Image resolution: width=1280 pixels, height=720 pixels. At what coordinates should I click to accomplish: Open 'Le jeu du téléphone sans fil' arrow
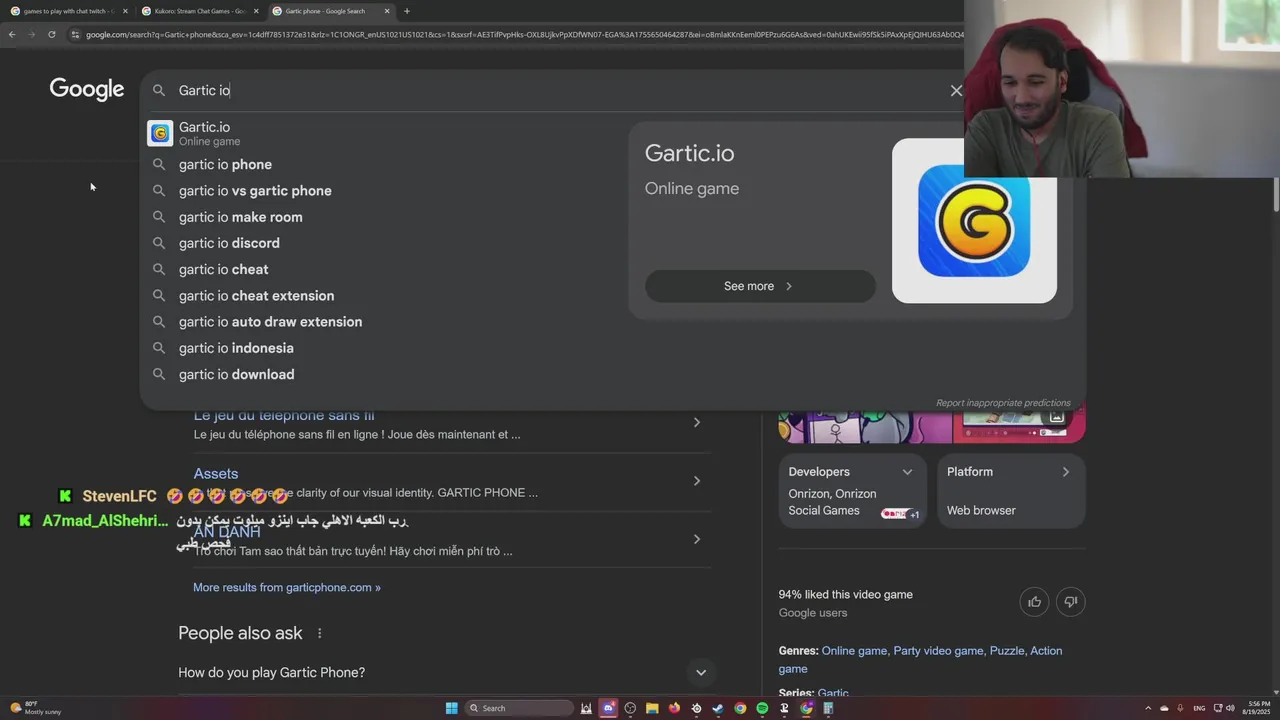pyautogui.click(x=697, y=422)
